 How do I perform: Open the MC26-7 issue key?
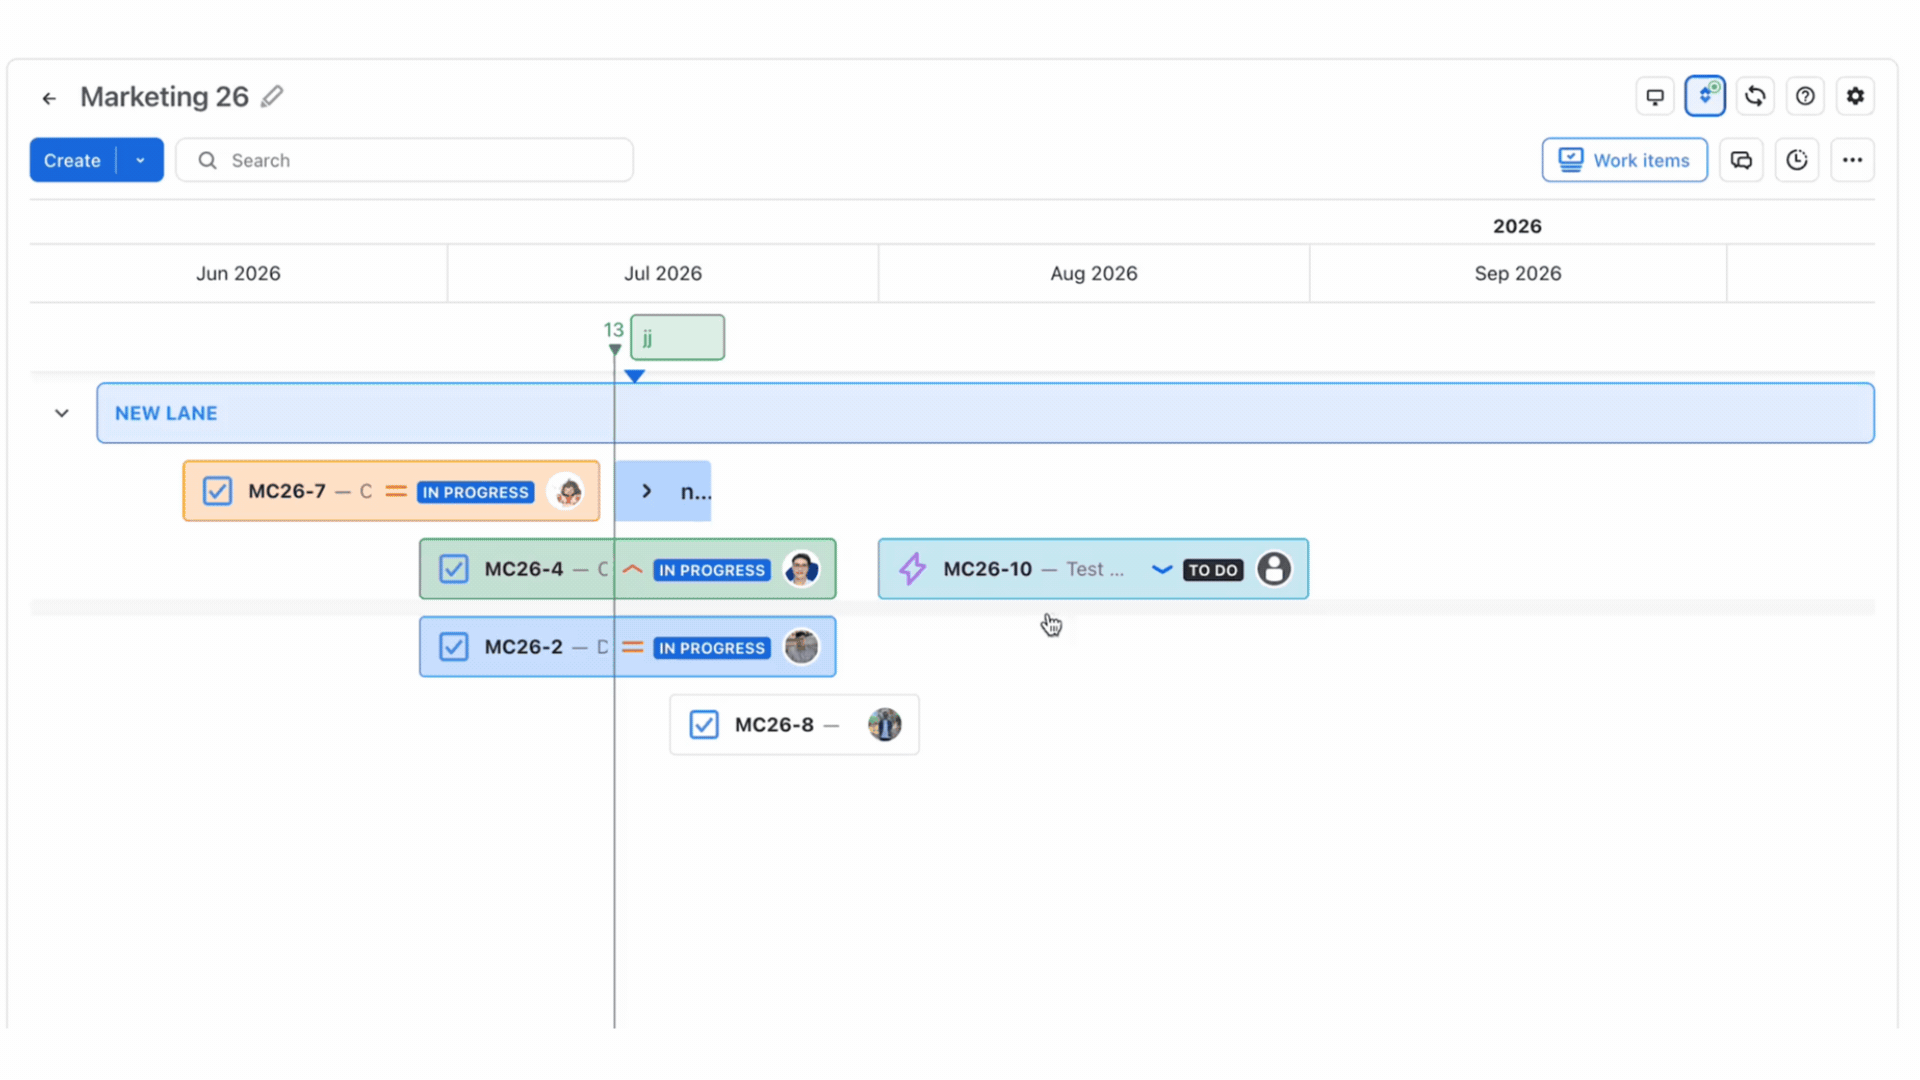(287, 491)
